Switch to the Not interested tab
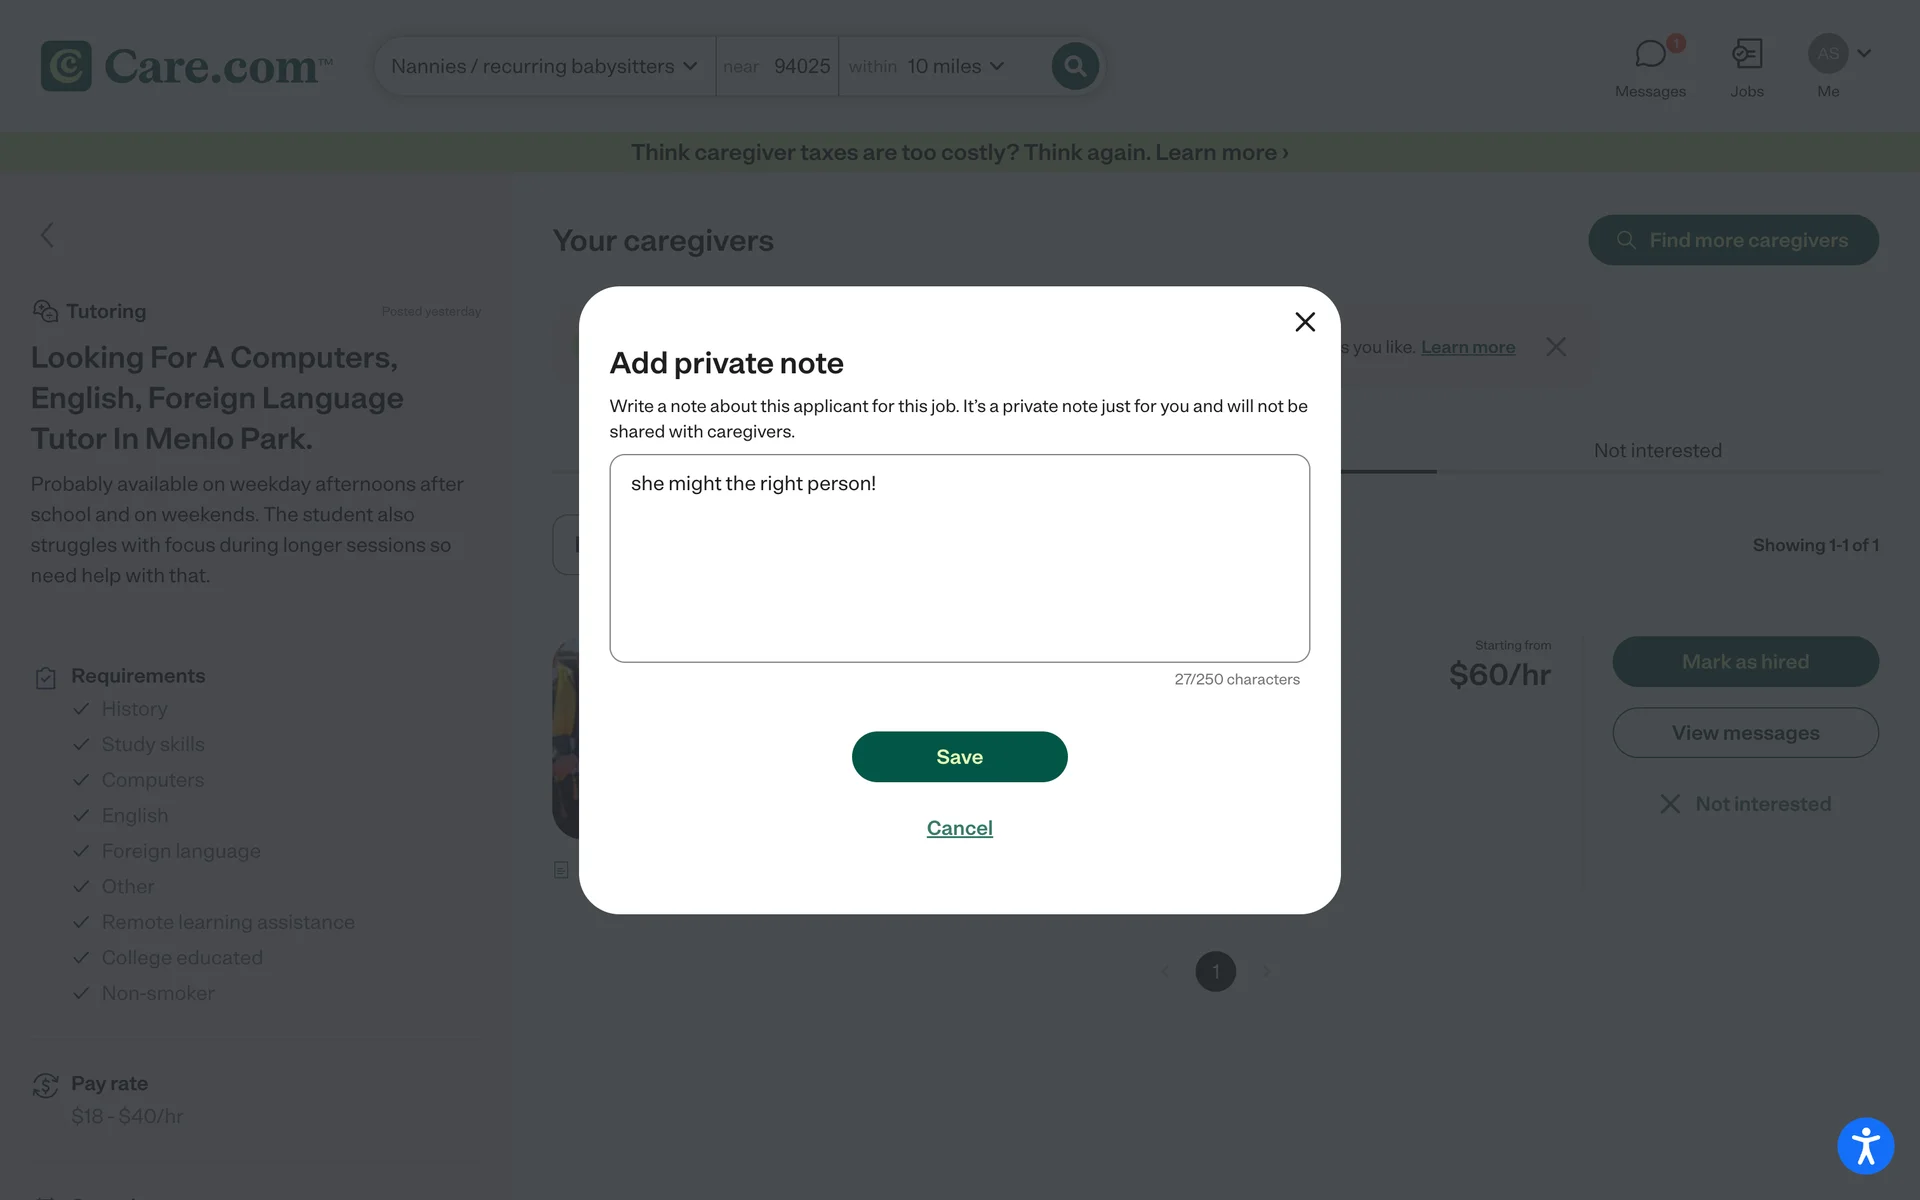Screen dimensions: 1920x1200 click(1657, 451)
